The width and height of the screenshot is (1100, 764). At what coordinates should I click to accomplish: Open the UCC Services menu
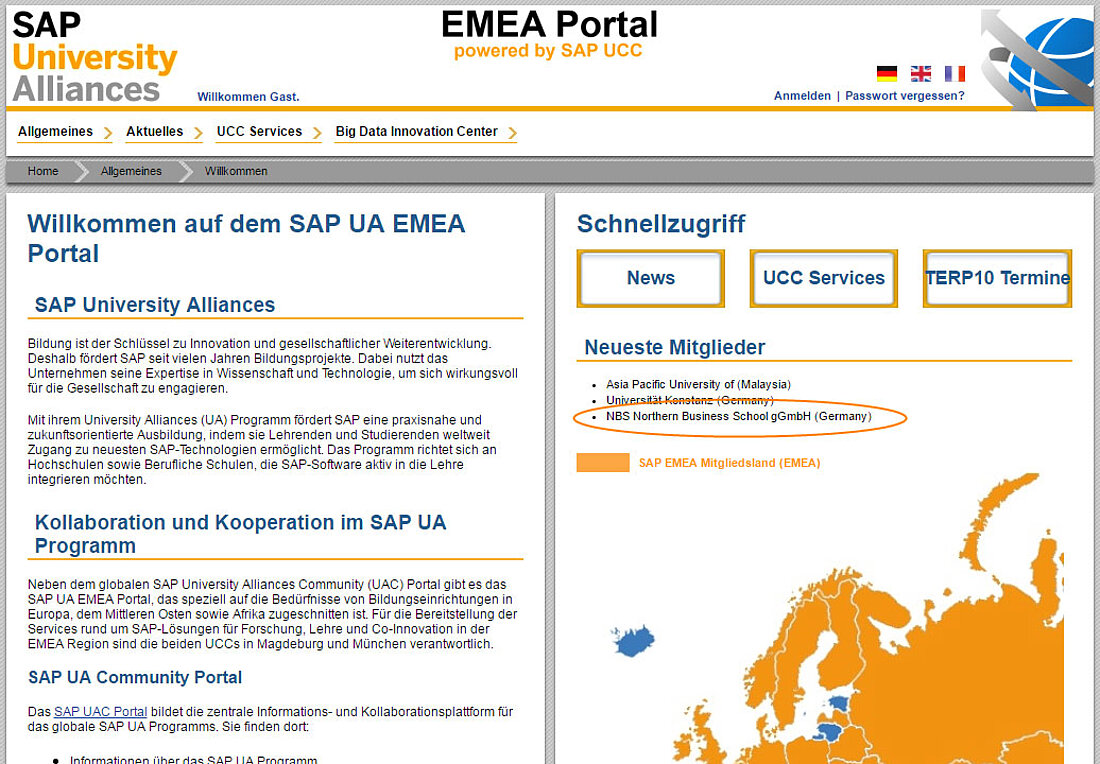pos(260,131)
